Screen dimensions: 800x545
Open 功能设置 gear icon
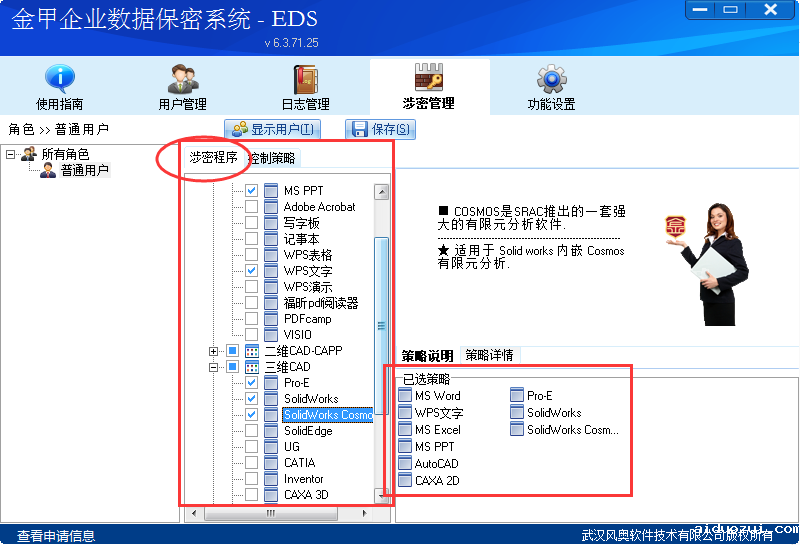click(x=552, y=79)
